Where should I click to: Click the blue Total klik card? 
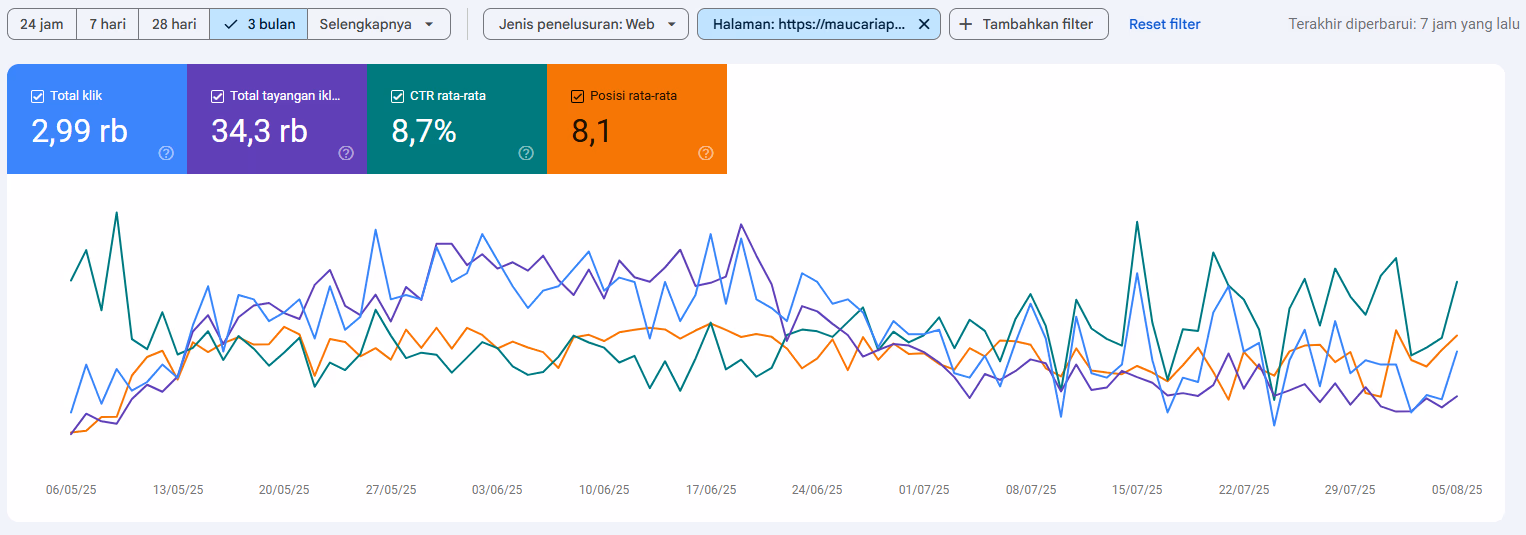(x=97, y=119)
